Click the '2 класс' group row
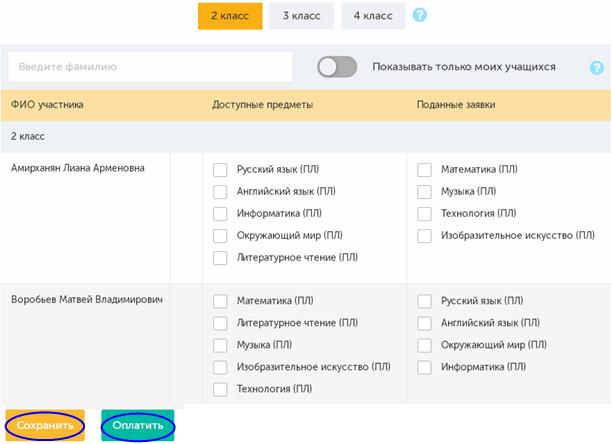This screenshot has width=612, height=444. (x=306, y=137)
